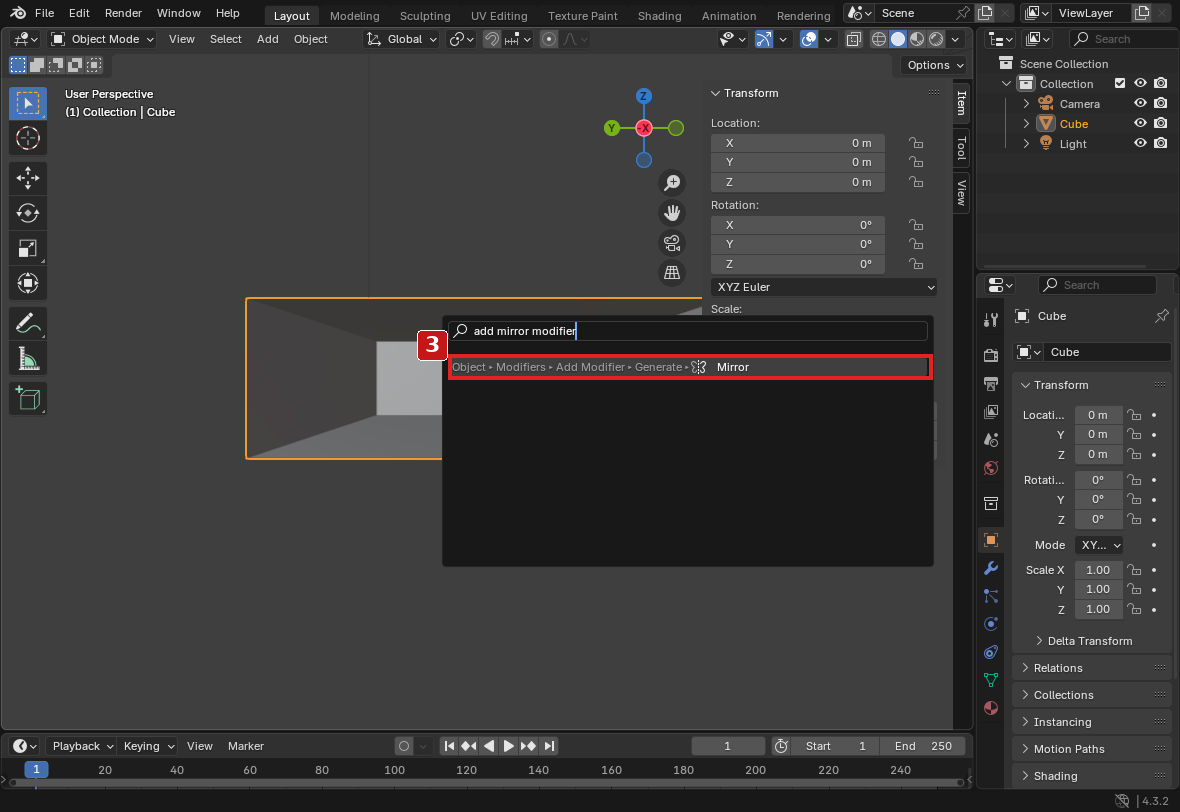Select the Move tool

click(28, 178)
